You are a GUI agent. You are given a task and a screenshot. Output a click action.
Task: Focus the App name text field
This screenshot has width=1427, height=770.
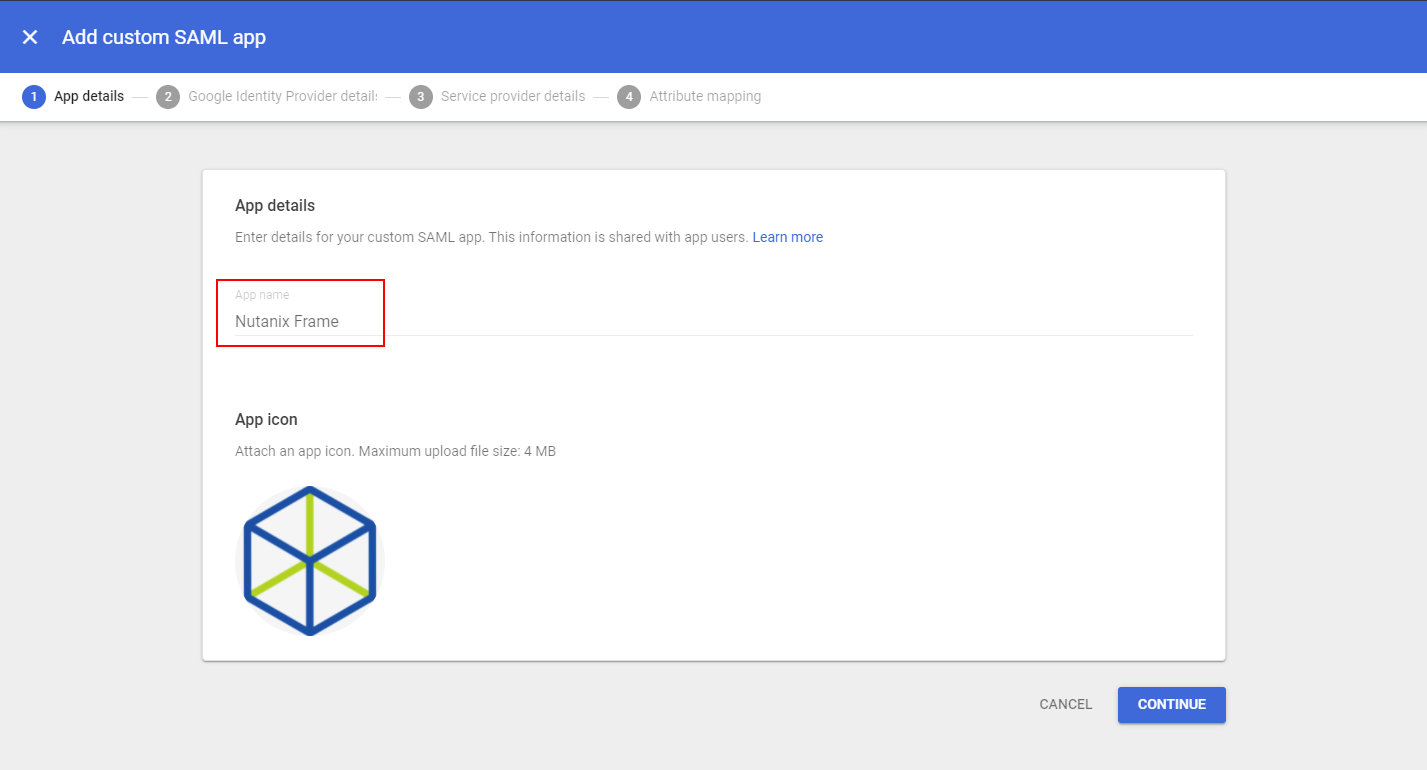click(700, 321)
